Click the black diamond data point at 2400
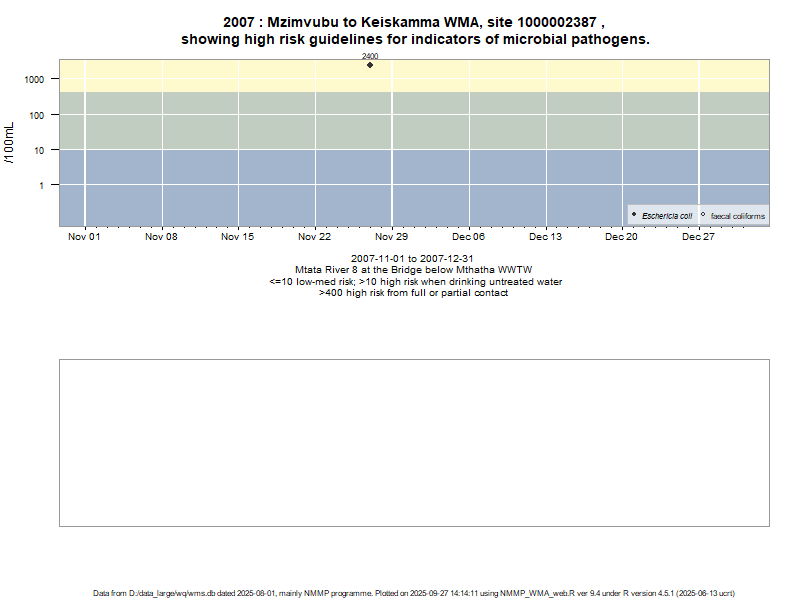 (x=370, y=65)
